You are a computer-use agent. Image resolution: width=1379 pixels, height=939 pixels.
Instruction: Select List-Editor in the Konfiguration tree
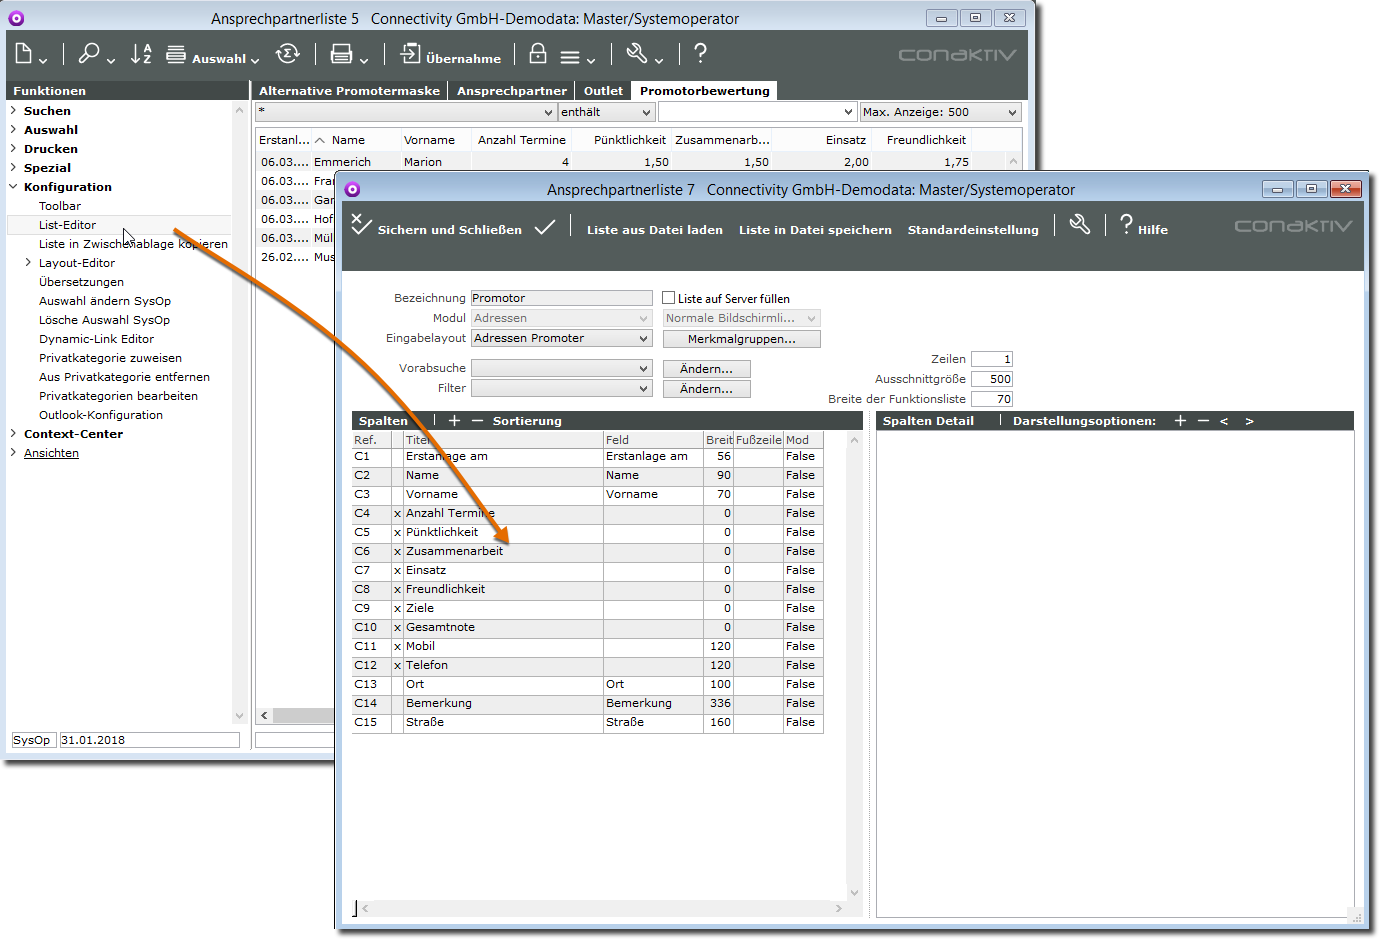click(x=68, y=225)
